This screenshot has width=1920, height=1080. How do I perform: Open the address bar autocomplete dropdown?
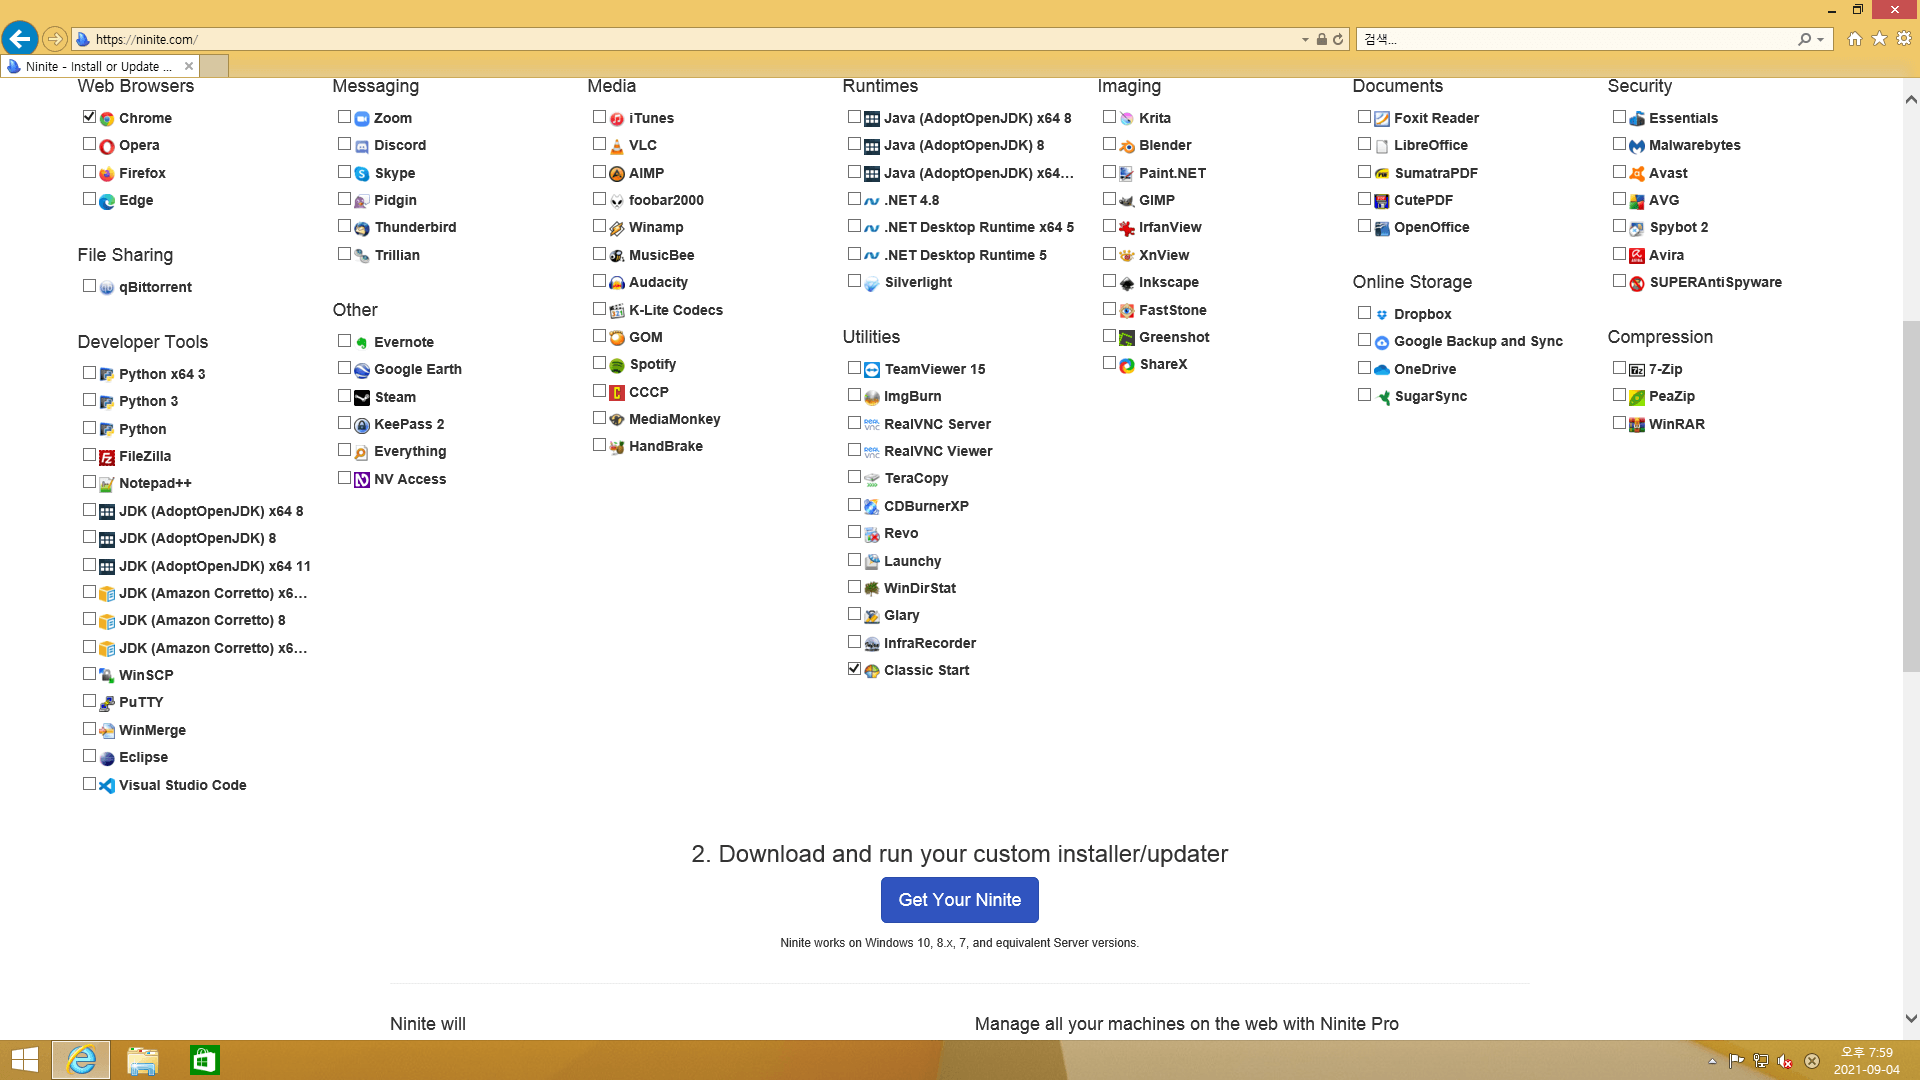[1305, 40]
